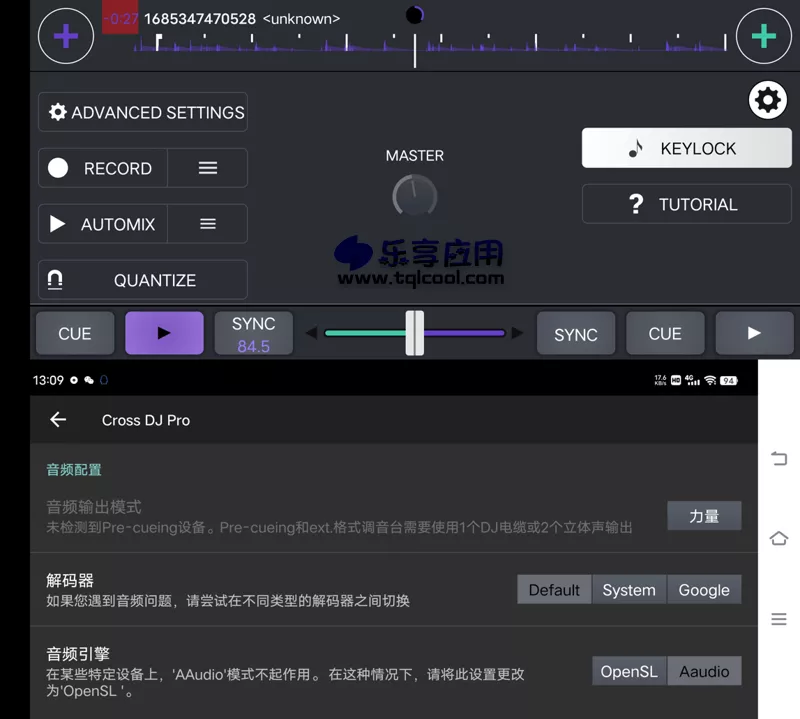Tap the headphone icon next to QUANTIZE
This screenshot has height=719, width=800.
[57, 280]
